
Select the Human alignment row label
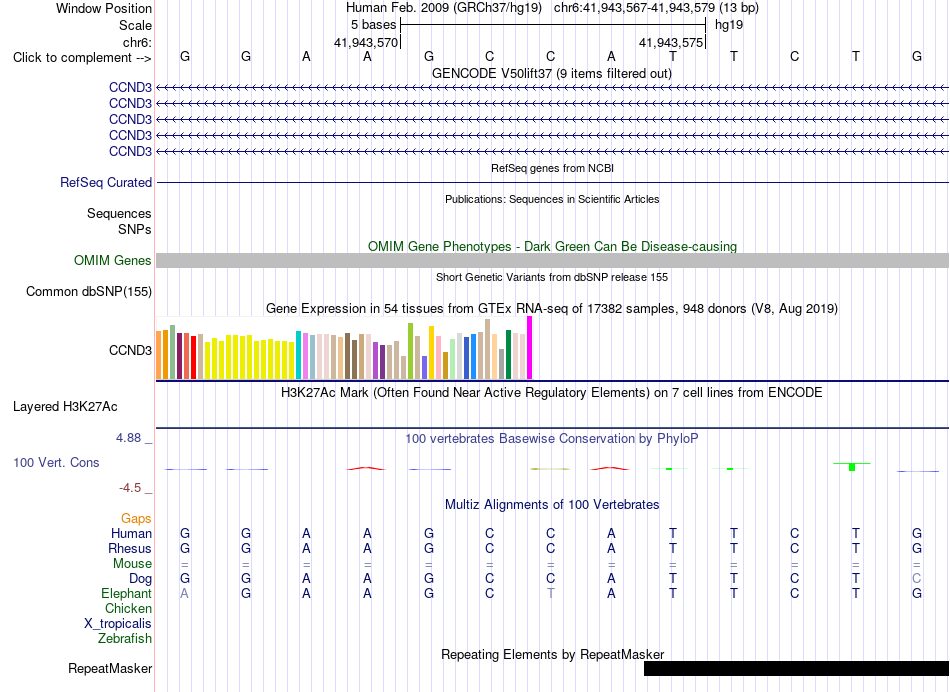coord(131,533)
